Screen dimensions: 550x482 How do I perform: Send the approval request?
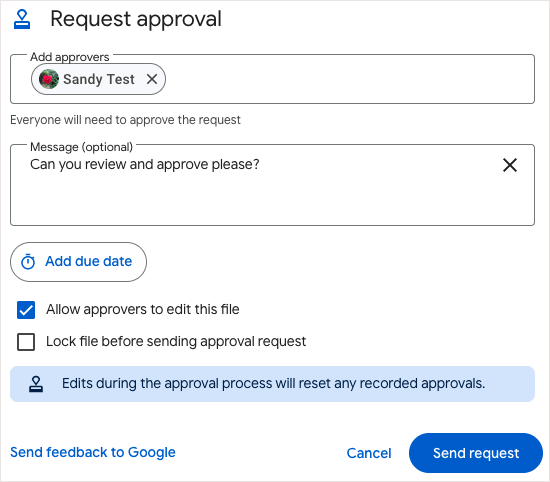(476, 453)
